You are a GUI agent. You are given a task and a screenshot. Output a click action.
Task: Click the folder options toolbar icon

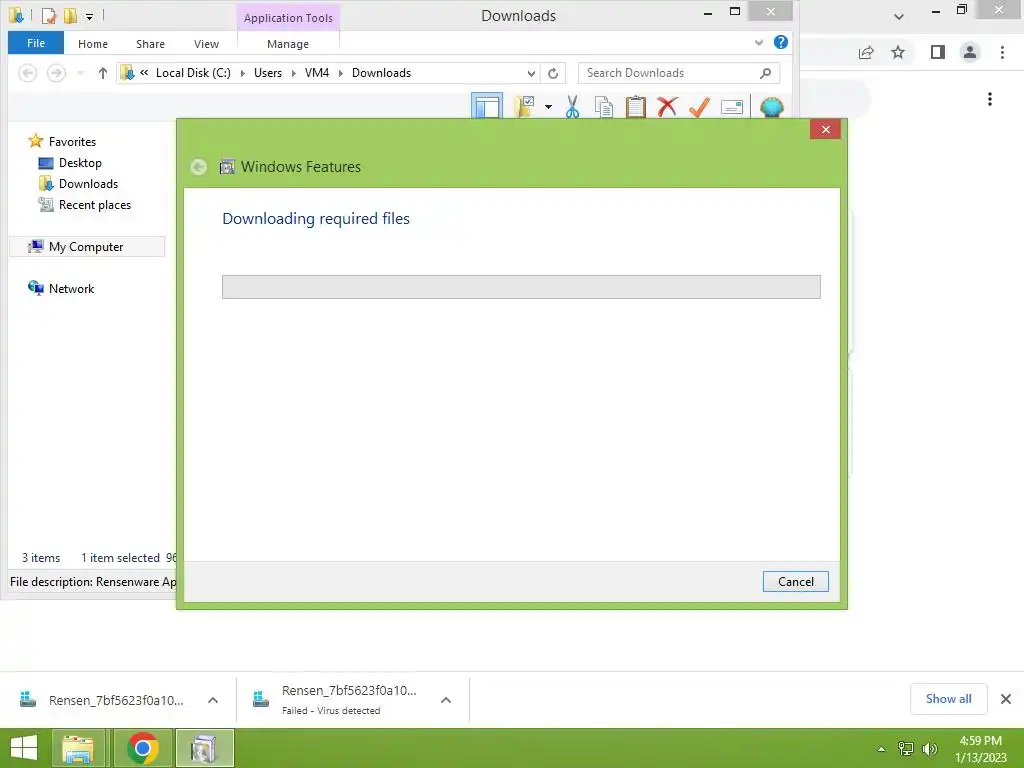pos(524,106)
